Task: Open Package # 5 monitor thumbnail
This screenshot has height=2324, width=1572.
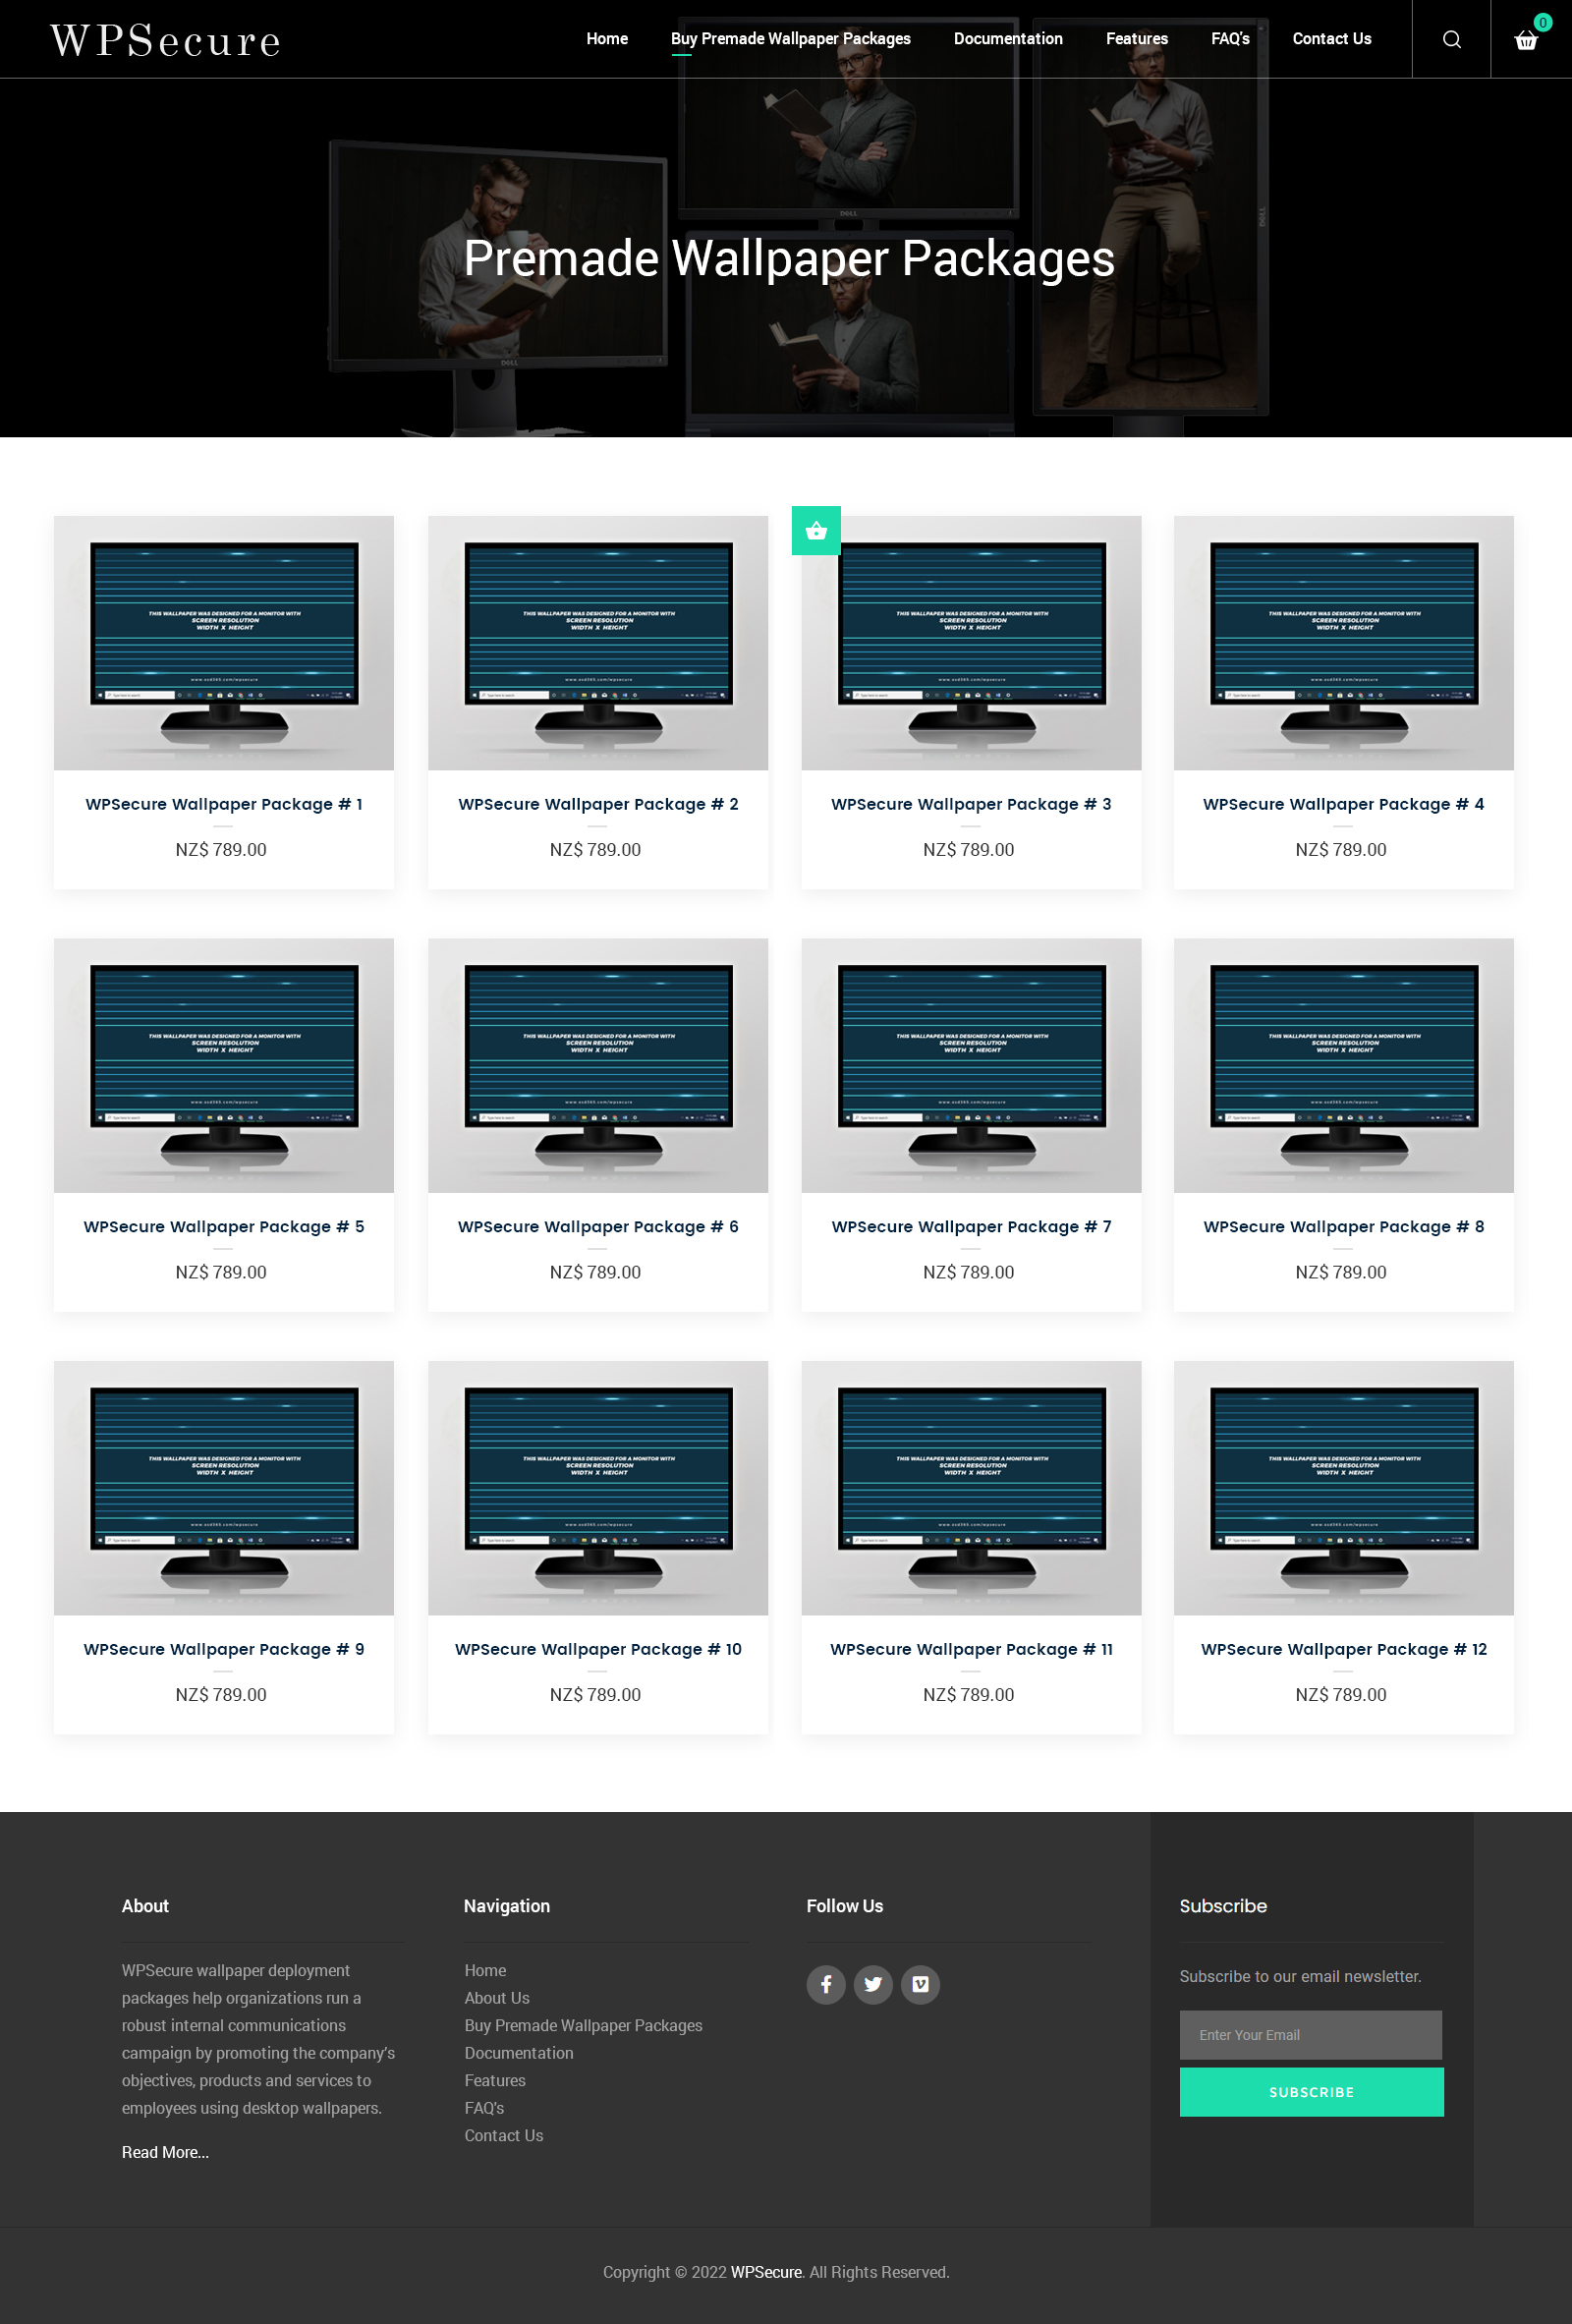Action: point(224,1065)
